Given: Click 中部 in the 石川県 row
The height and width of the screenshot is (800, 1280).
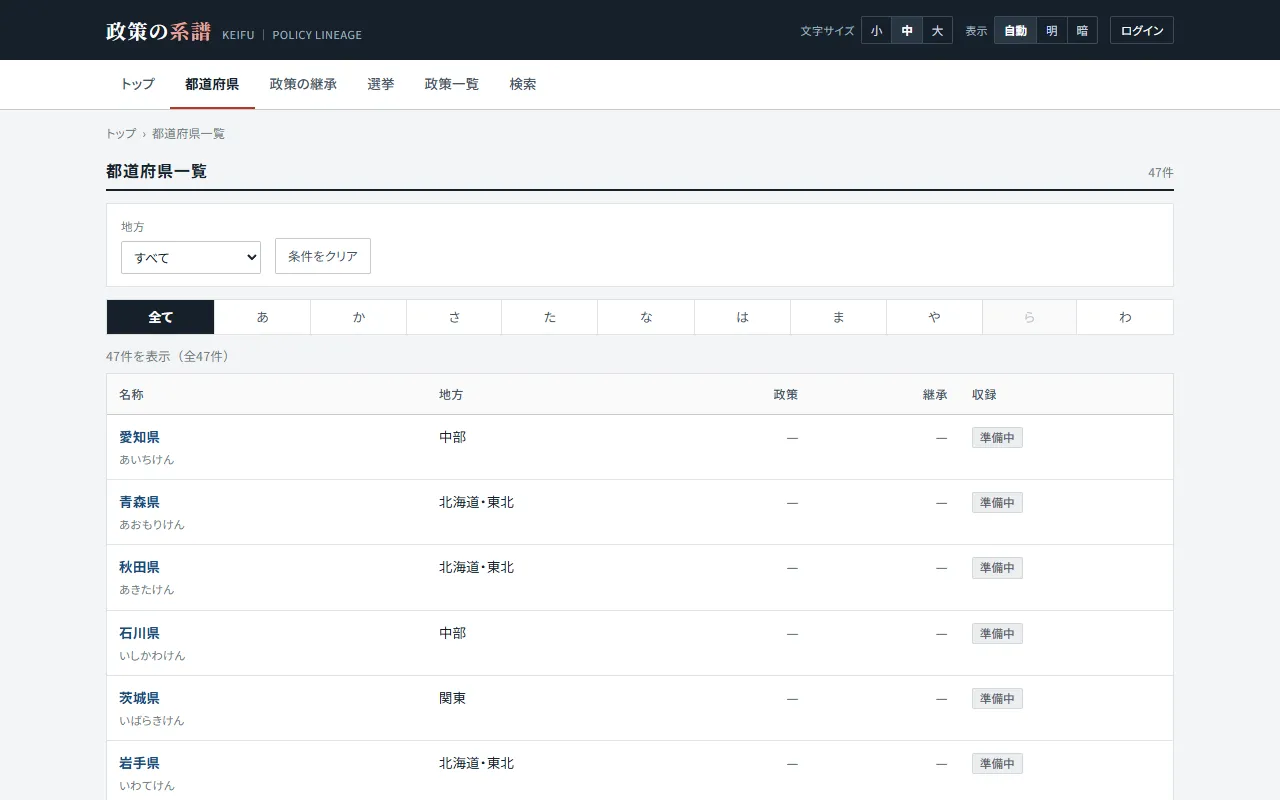Looking at the screenshot, I should pyautogui.click(x=452, y=633).
